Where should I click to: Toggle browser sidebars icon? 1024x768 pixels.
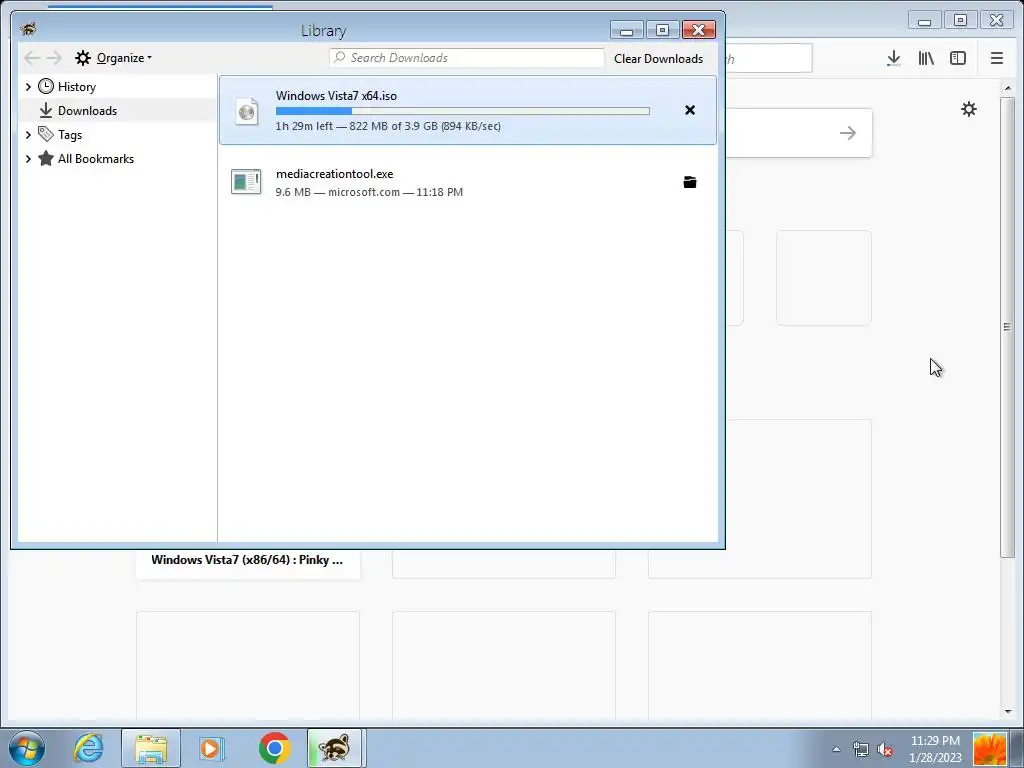958,58
